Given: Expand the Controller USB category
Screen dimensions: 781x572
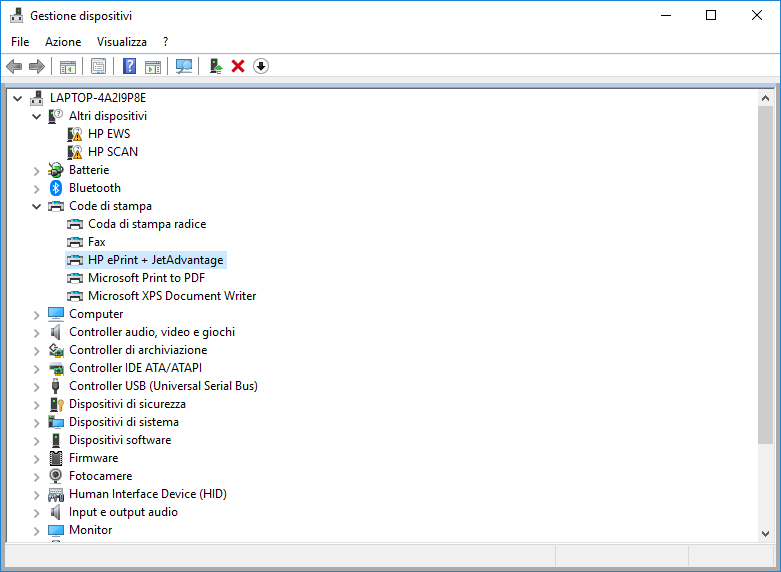Looking at the screenshot, I should pos(37,386).
